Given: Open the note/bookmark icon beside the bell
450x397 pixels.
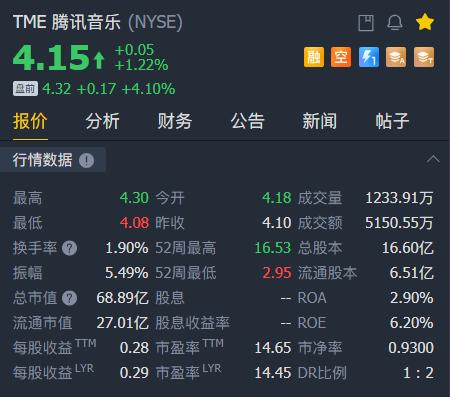Looking at the screenshot, I should click(366, 23).
